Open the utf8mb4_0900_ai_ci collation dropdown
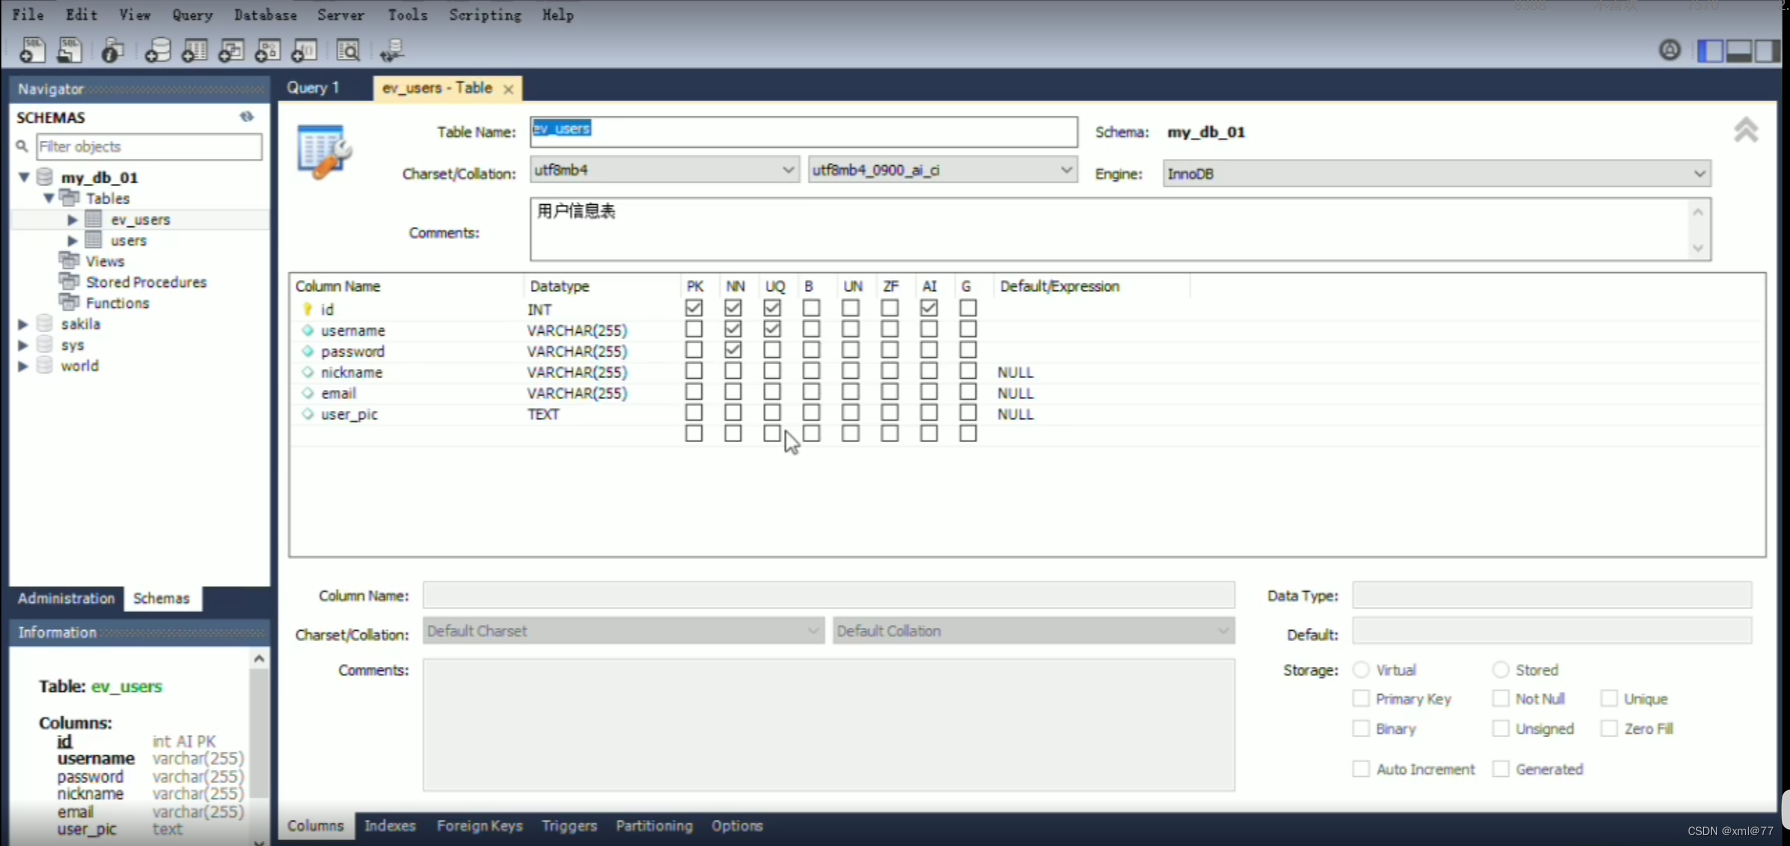This screenshot has width=1790, height=846. tap(942, 170)
